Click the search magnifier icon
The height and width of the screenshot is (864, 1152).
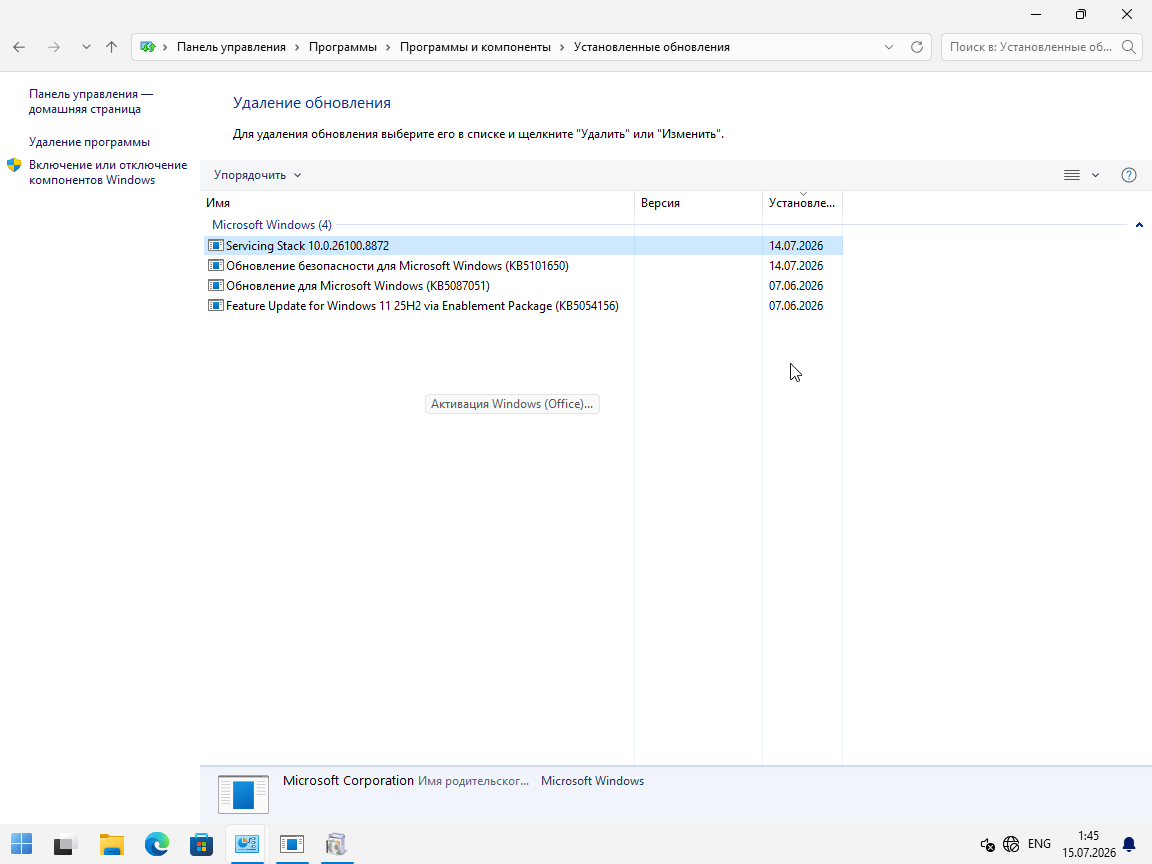1129,47
